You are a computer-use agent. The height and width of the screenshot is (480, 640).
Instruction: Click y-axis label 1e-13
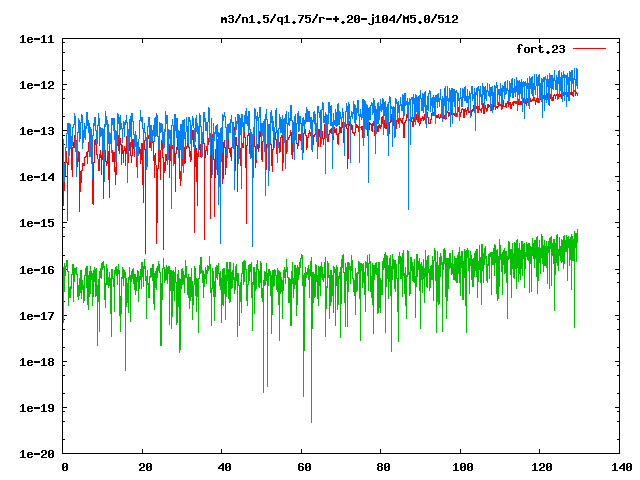tap(37, 131)
